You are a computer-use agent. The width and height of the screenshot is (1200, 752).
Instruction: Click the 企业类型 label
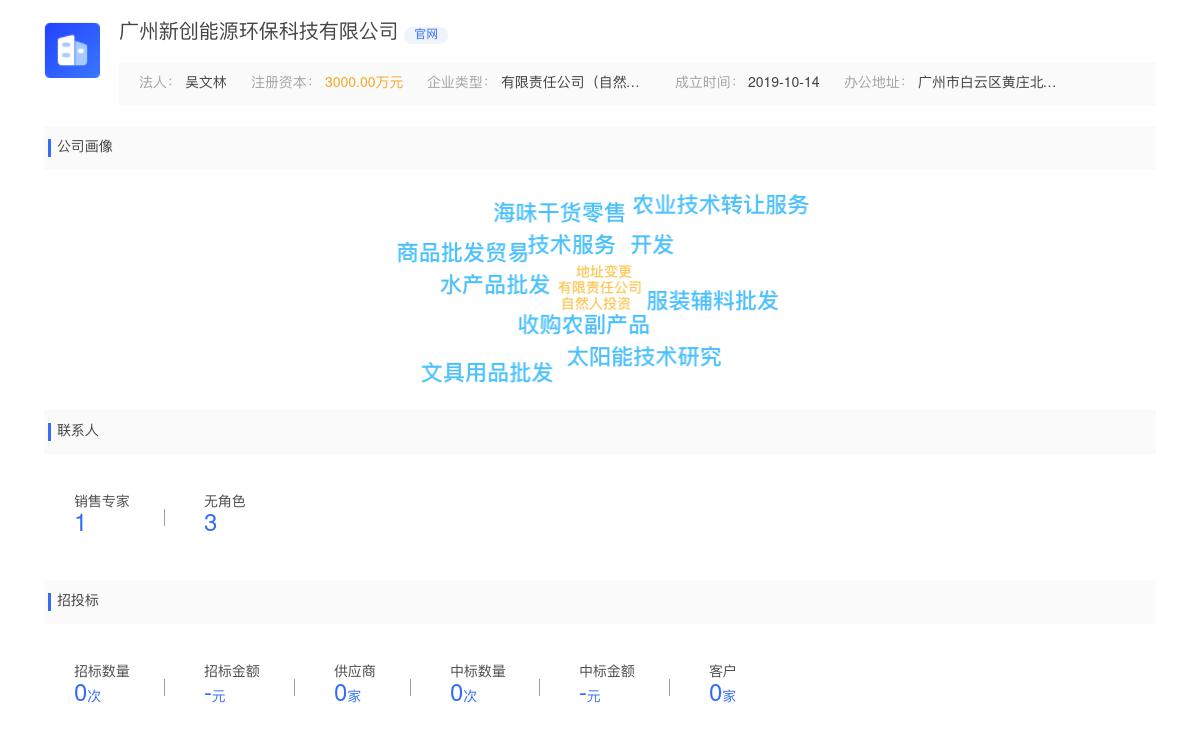tap(458, 83)
